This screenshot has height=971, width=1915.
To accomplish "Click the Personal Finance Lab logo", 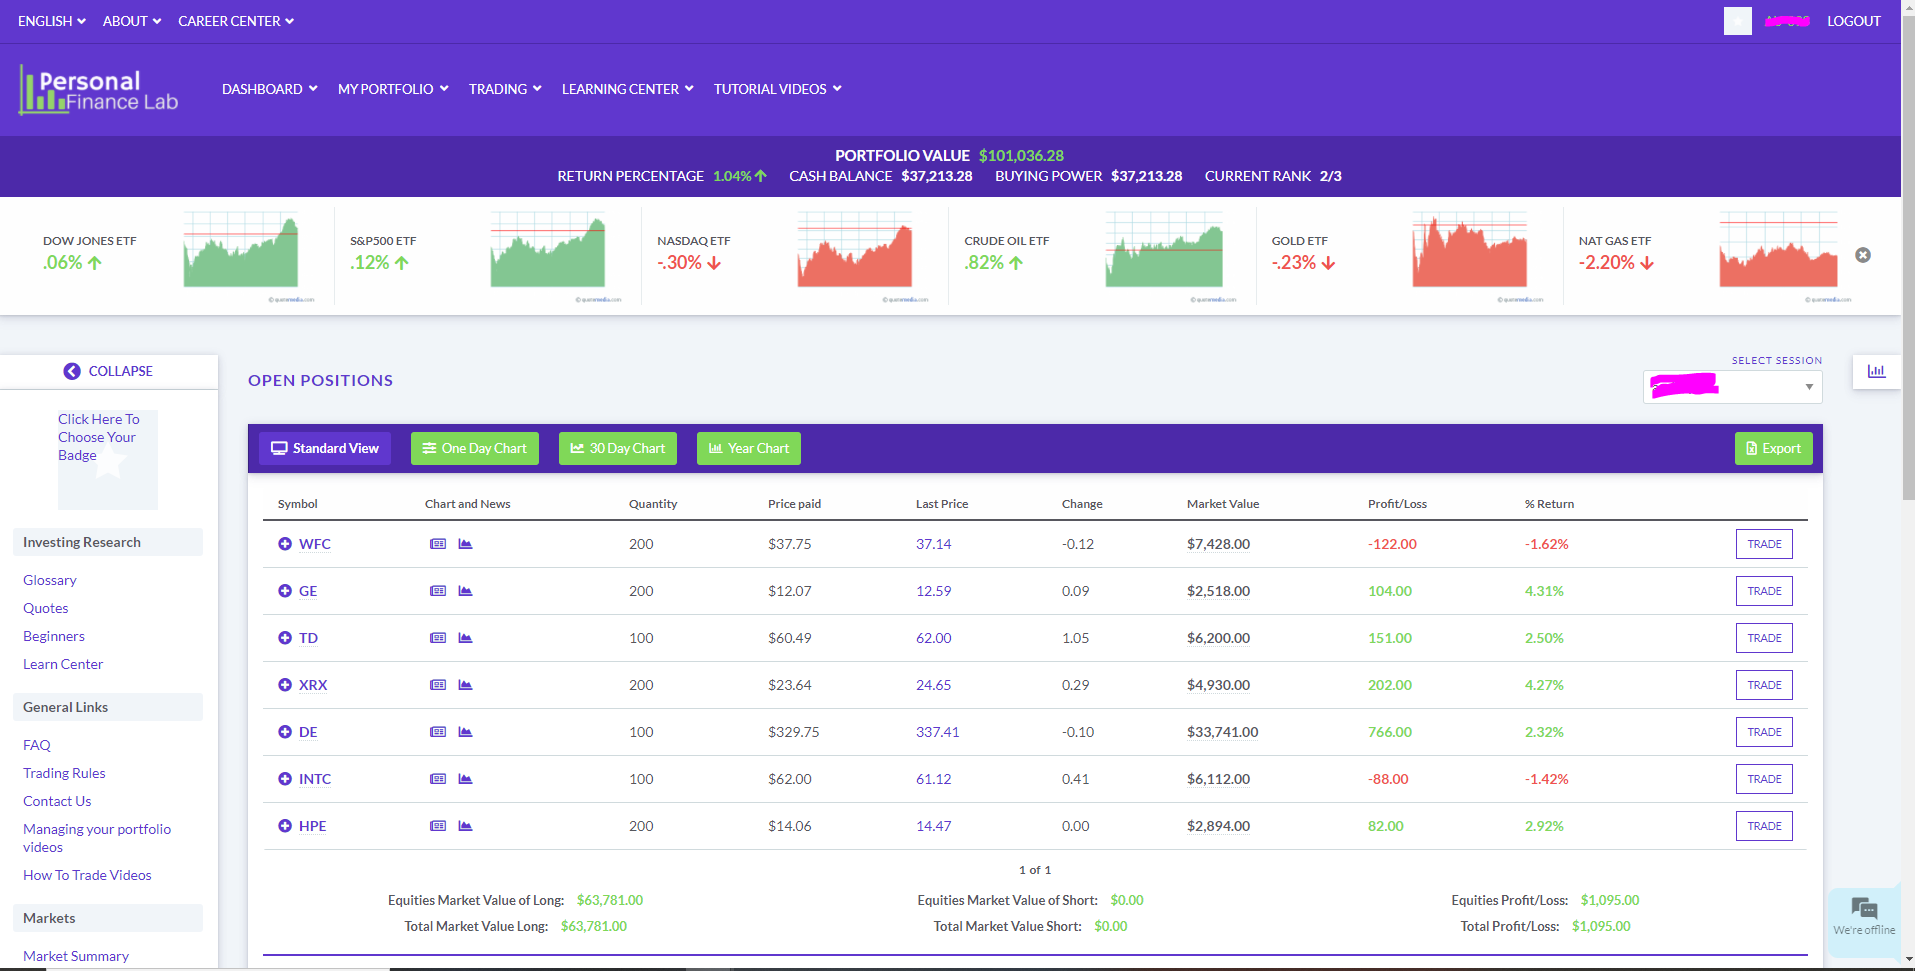I will (x=97, y=89).
